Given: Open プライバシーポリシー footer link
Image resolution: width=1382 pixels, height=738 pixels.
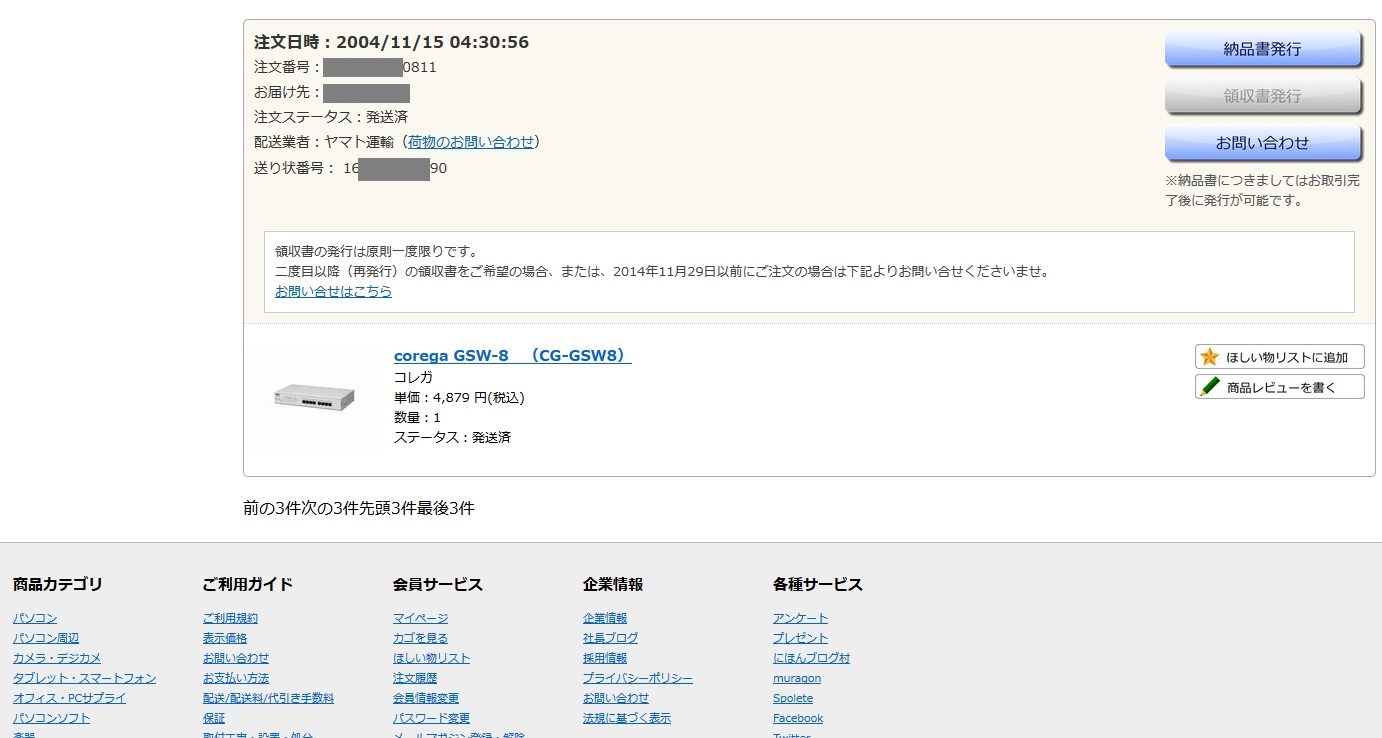Looking at the screenshot, I should tap(637, 678).
